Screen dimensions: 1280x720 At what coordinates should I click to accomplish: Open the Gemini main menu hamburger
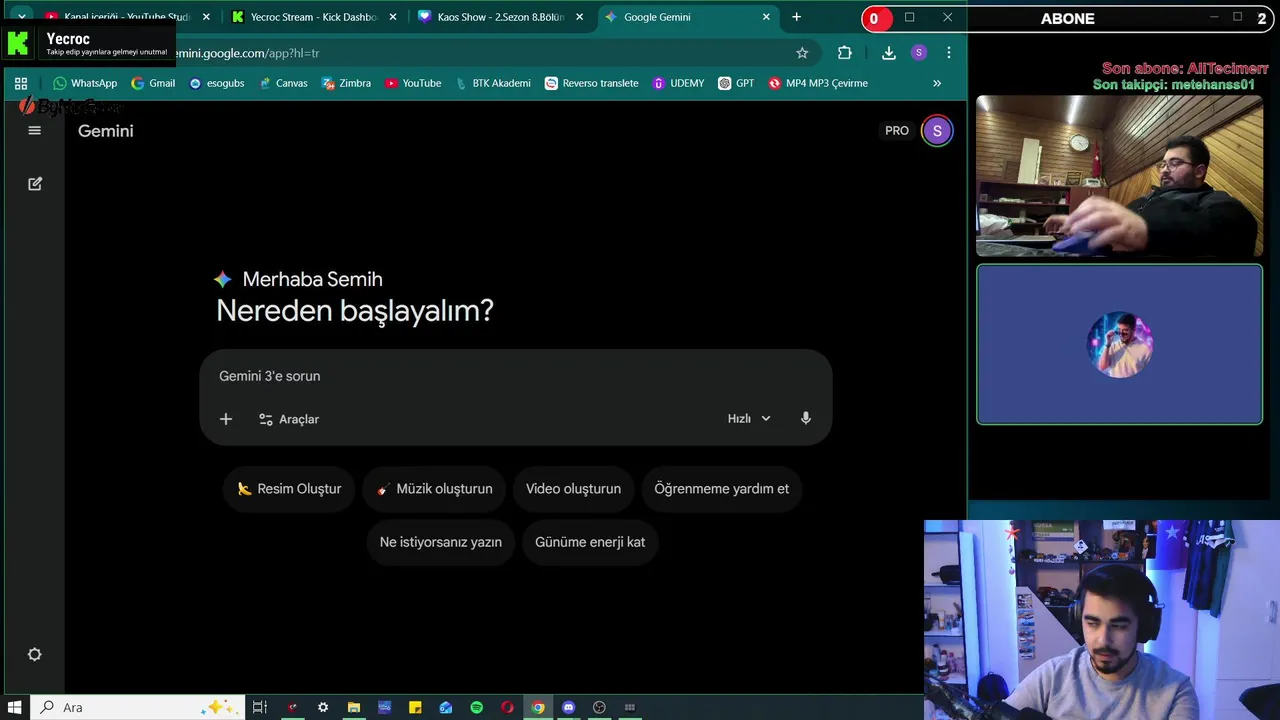click(34, 131)
